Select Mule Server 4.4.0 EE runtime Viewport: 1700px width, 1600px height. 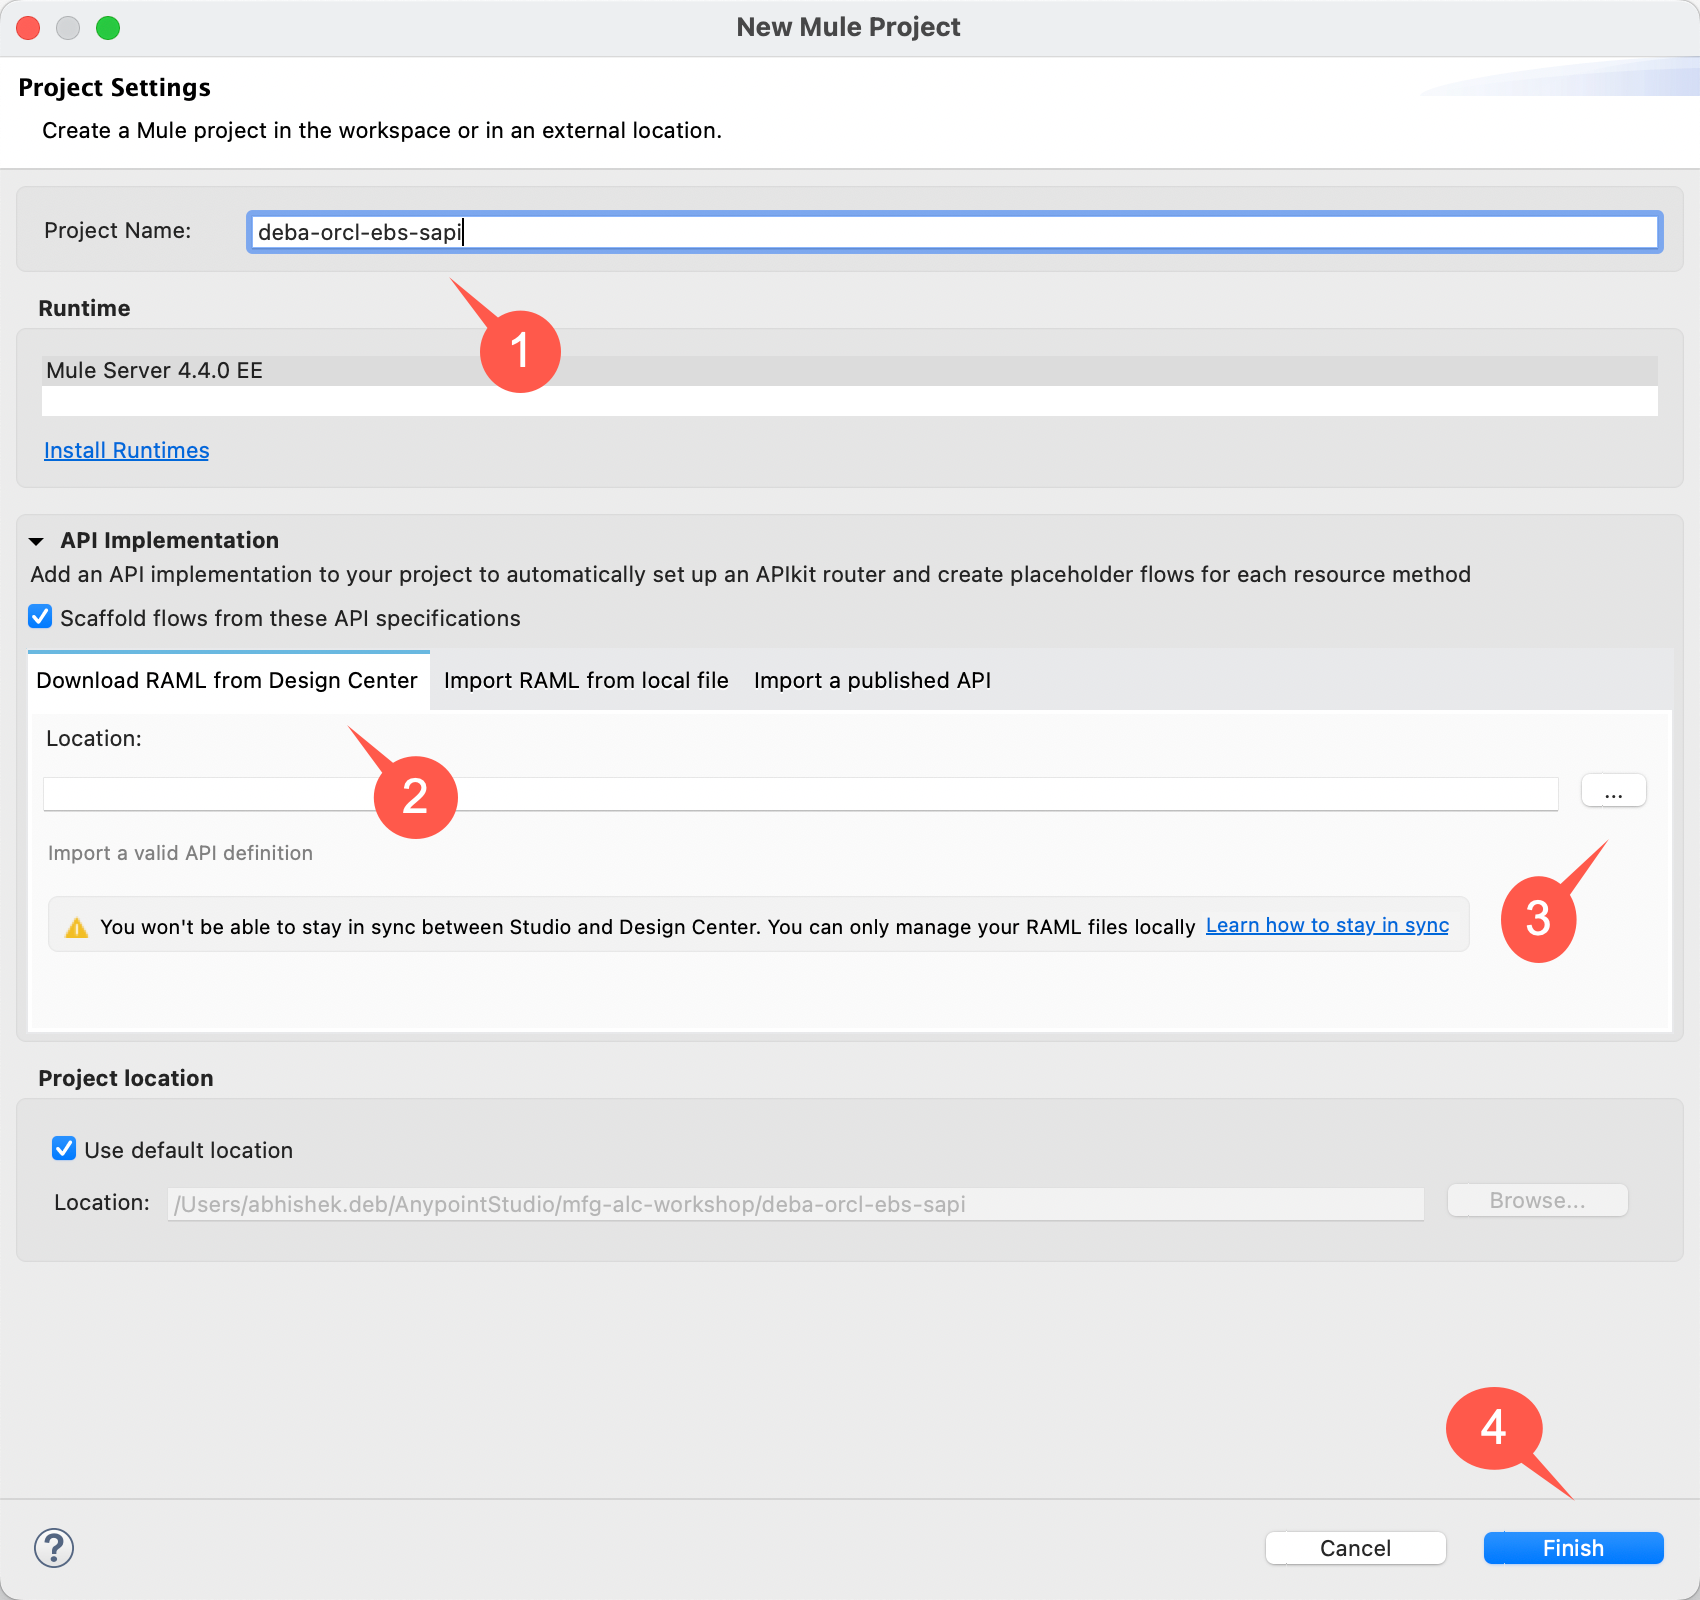850,371
